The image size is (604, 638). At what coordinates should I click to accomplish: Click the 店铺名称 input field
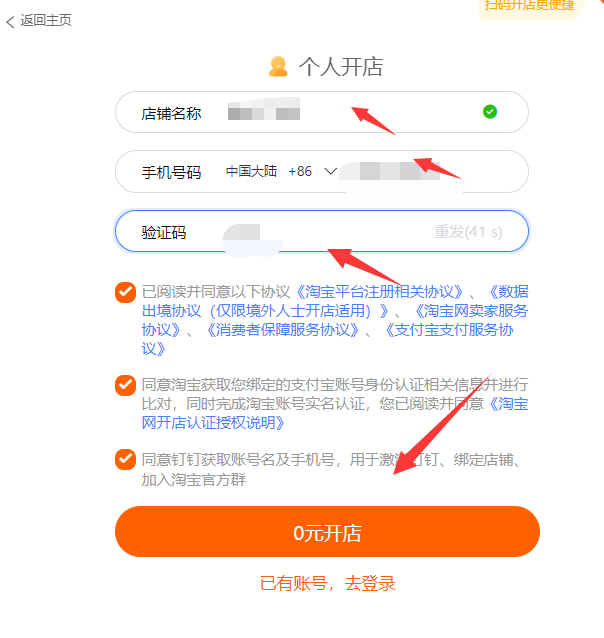[x=322, y=112]
